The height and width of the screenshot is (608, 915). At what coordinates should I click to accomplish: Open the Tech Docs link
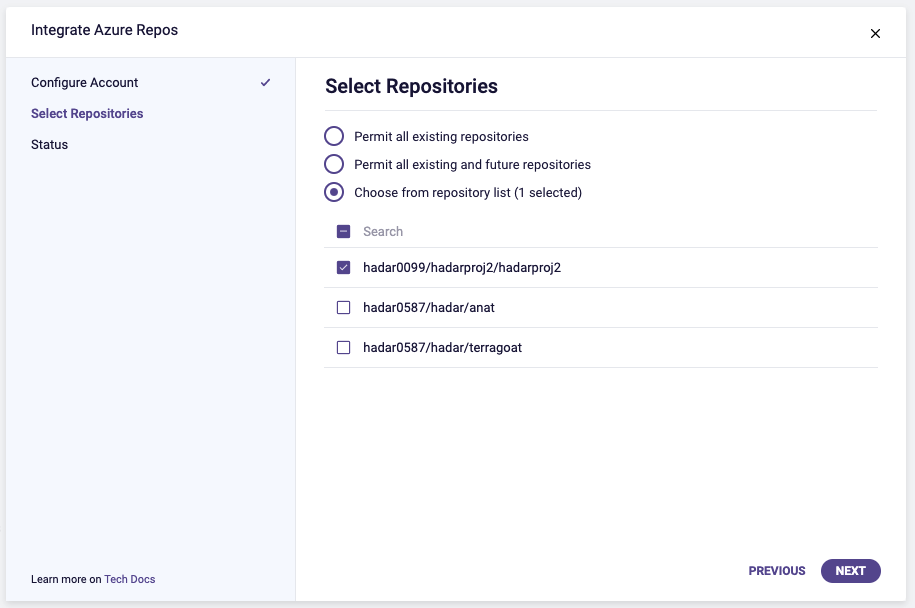[x=130, y=579]
